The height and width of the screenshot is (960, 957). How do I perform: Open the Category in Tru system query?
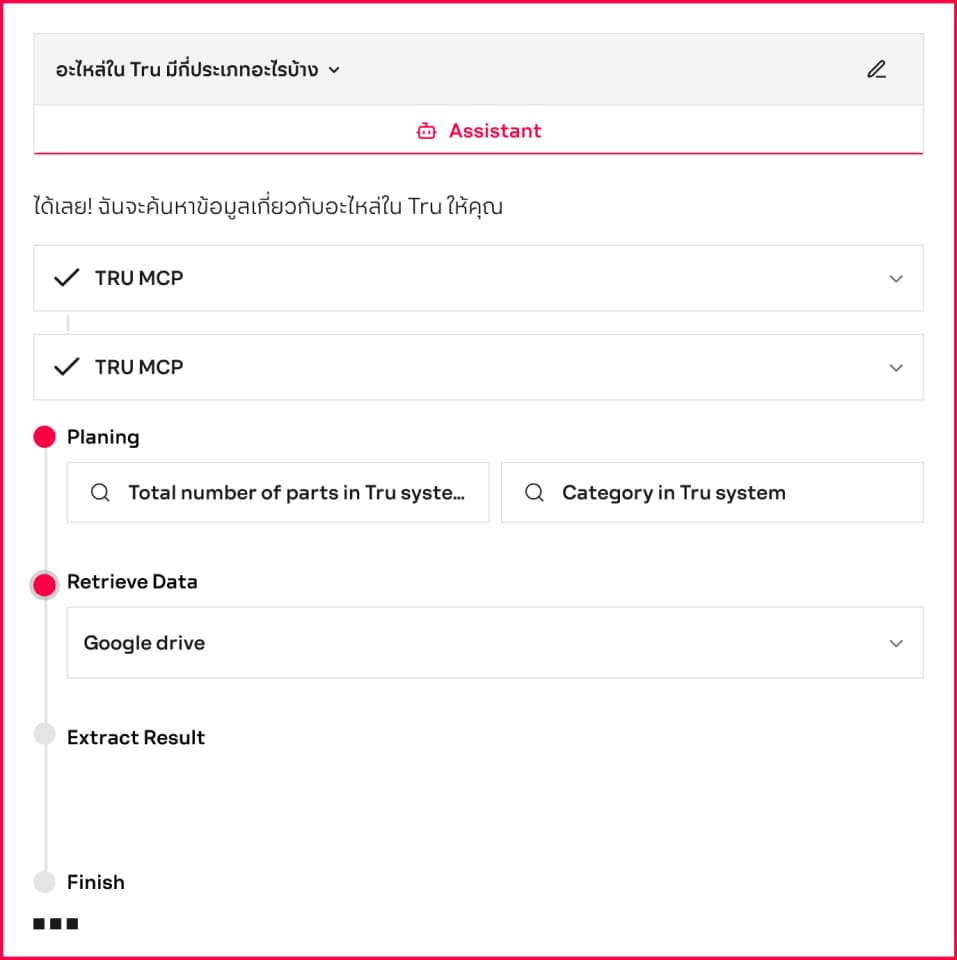pyautogui.click(x=674, y=493)
